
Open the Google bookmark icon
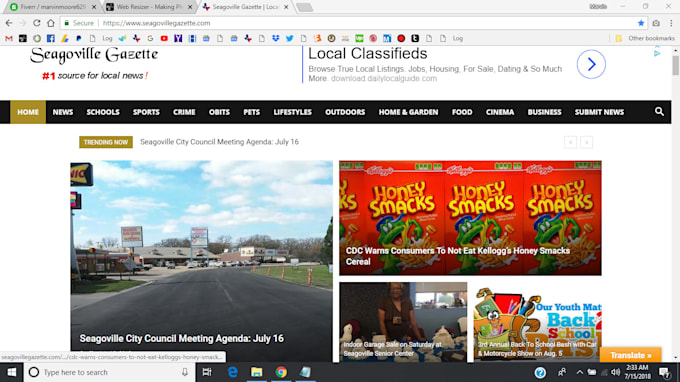click(150, 39)
